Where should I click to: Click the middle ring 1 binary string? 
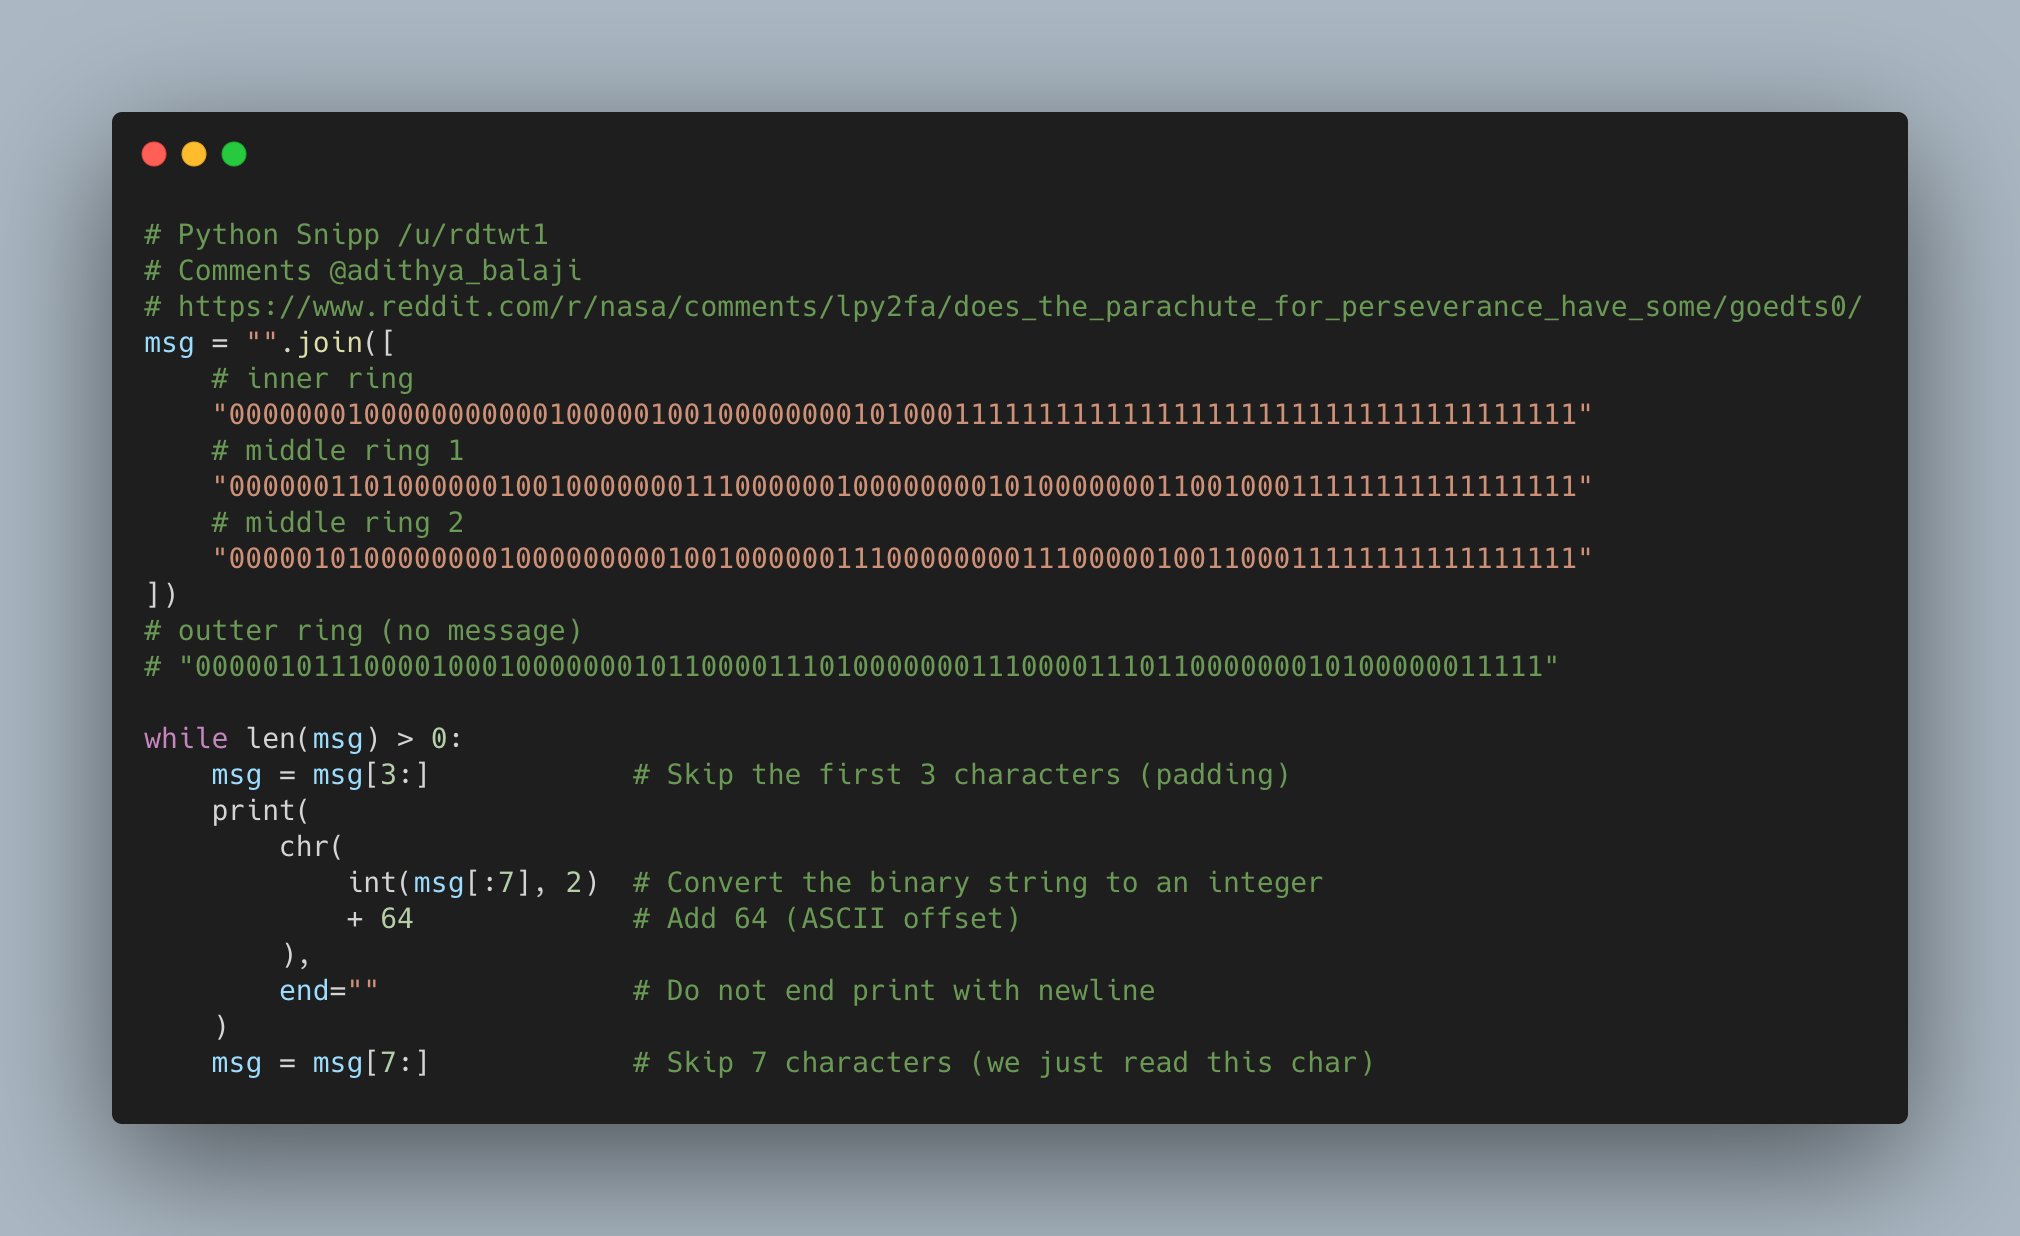pos(902,487)
